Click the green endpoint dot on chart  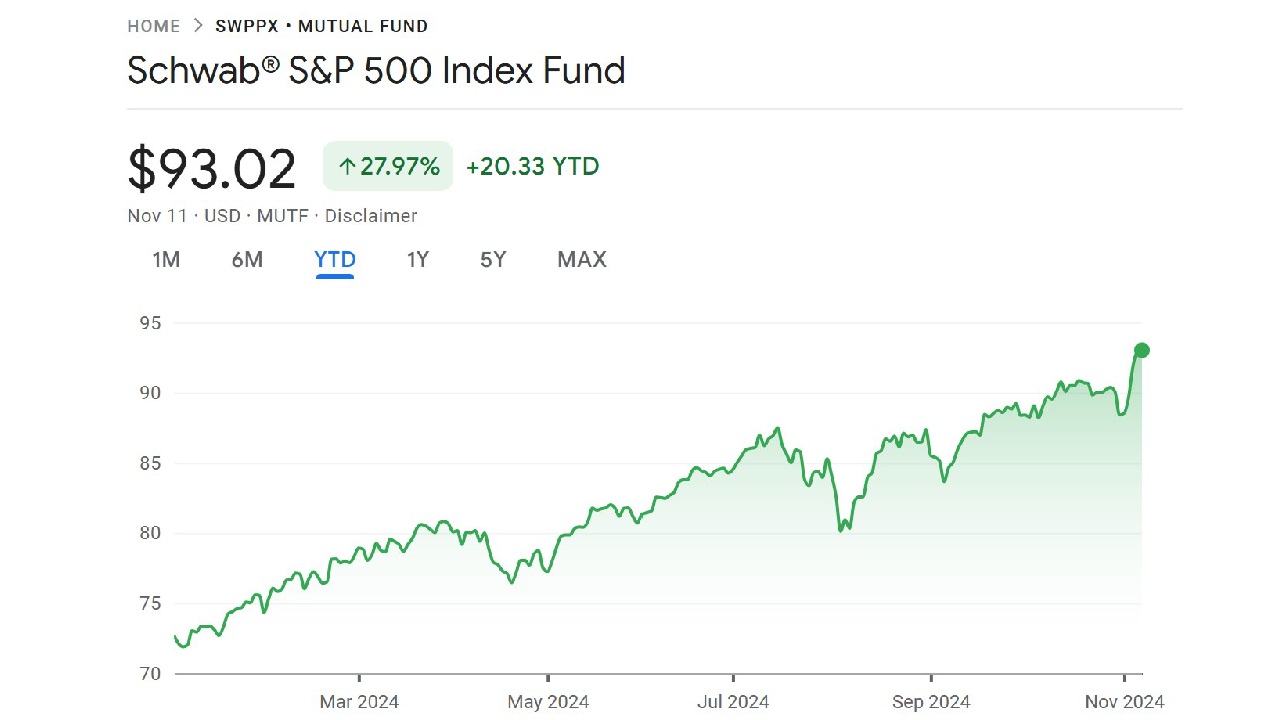pyautogui.click(x=1141, y=350)
